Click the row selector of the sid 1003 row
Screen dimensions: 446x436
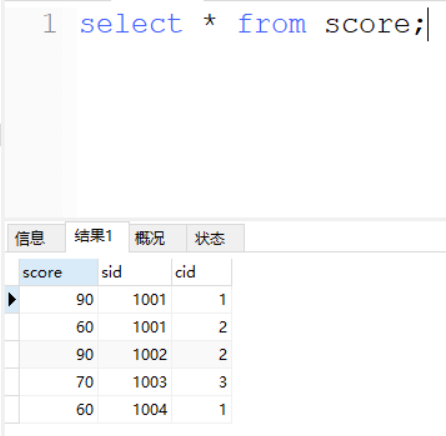click(12, 382)
